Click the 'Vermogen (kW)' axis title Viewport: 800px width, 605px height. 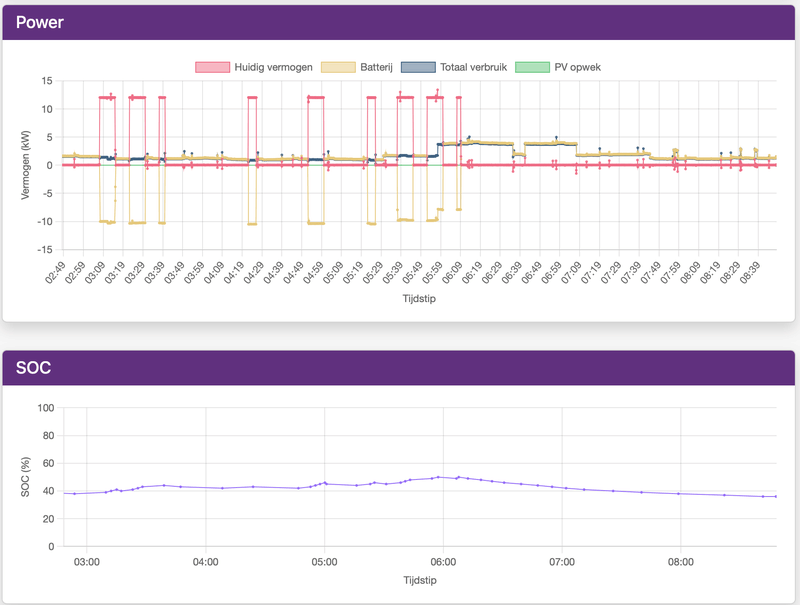coord(25,165)
